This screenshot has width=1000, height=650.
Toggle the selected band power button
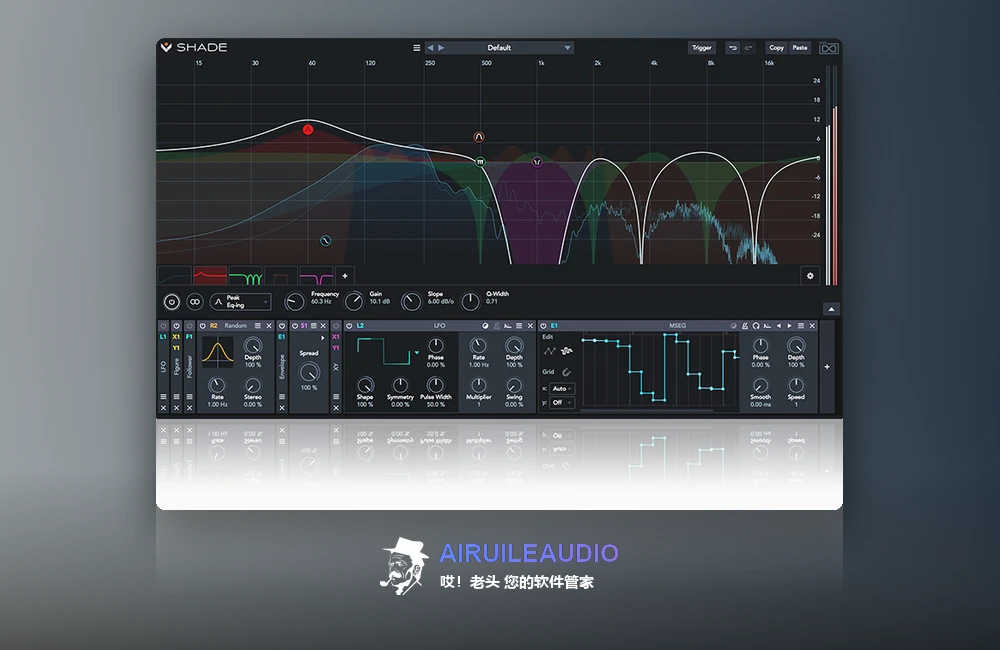172,302
